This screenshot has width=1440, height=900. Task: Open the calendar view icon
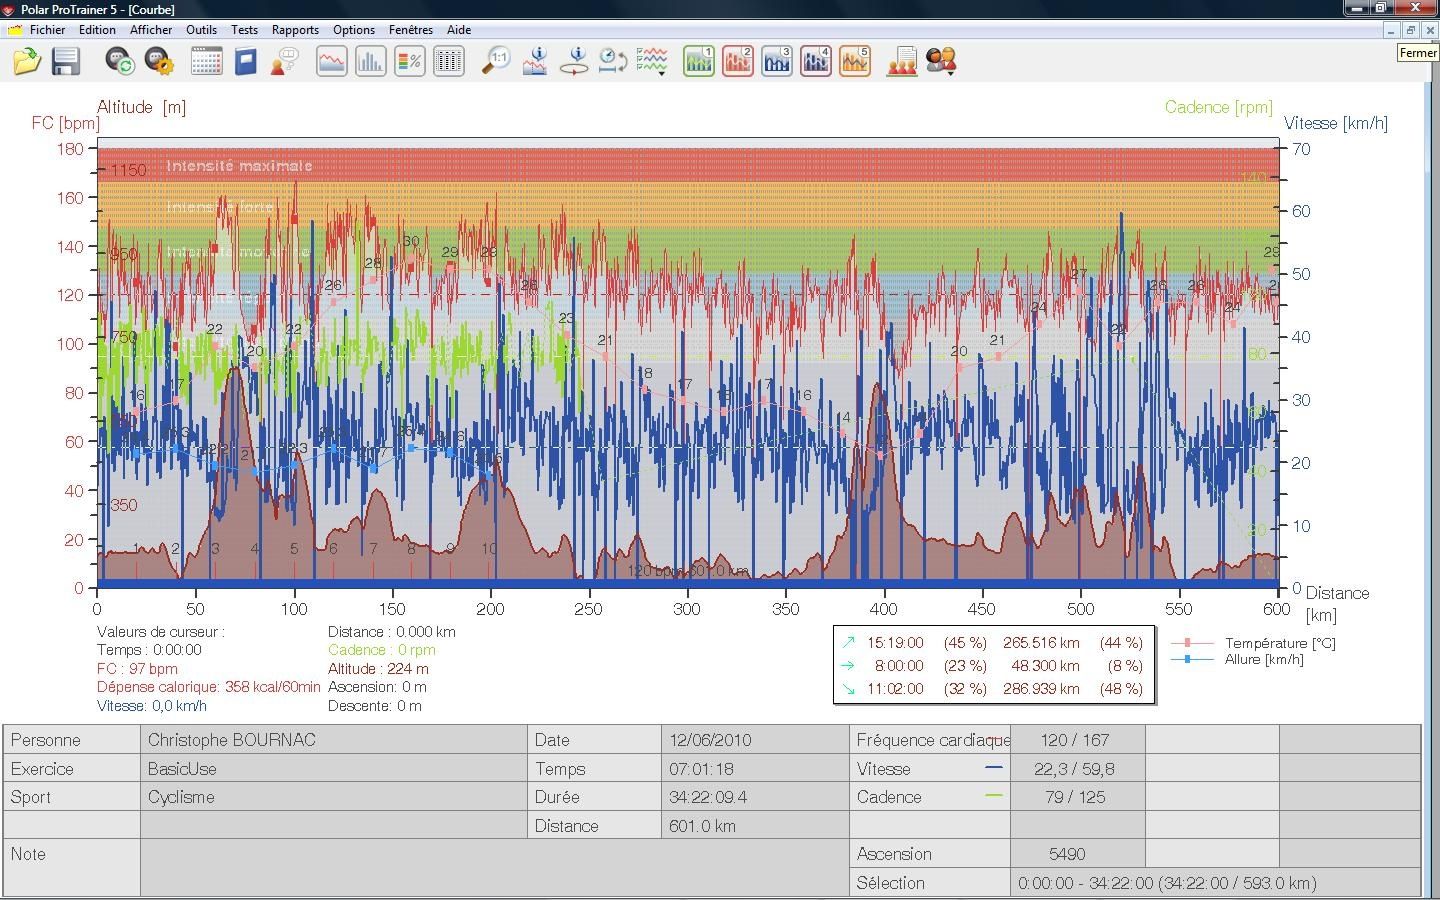(x=206, y=61)
